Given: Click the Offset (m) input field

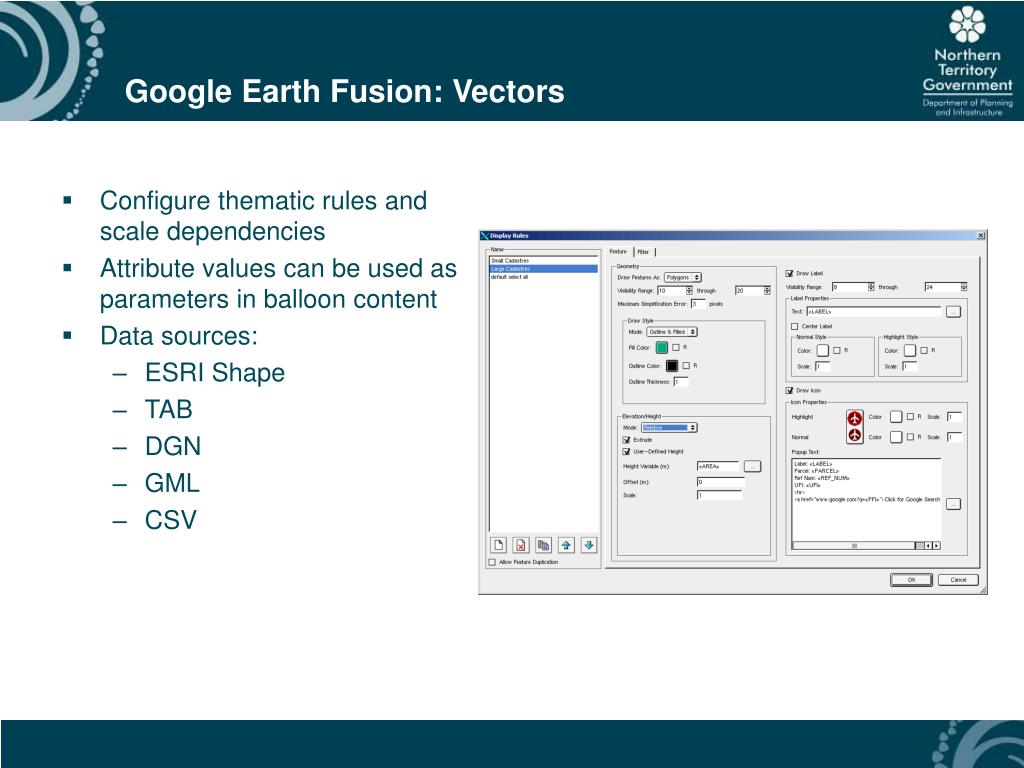Looking at the screenshot, I should pos(720,482).
